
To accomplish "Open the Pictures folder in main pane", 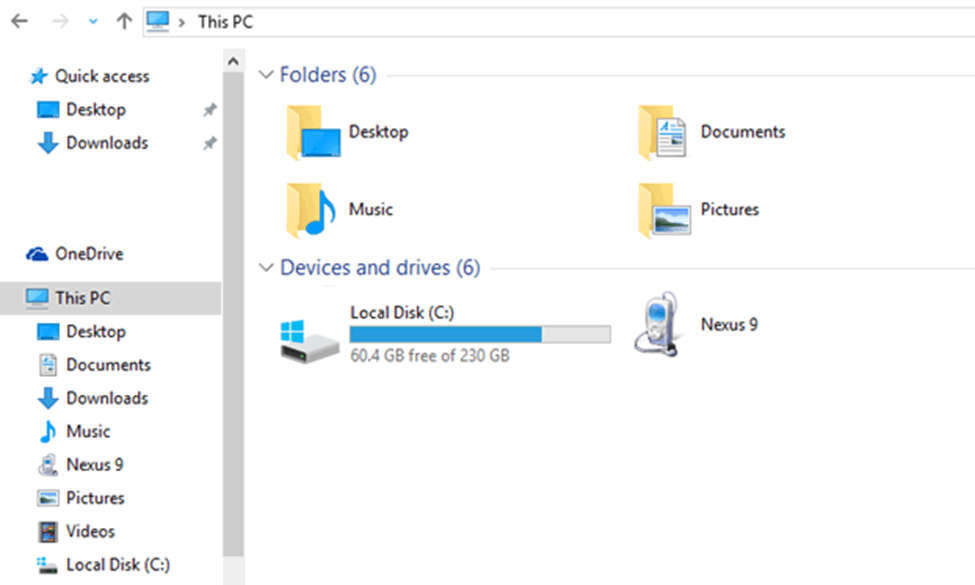I will click(x=663, y=209).
